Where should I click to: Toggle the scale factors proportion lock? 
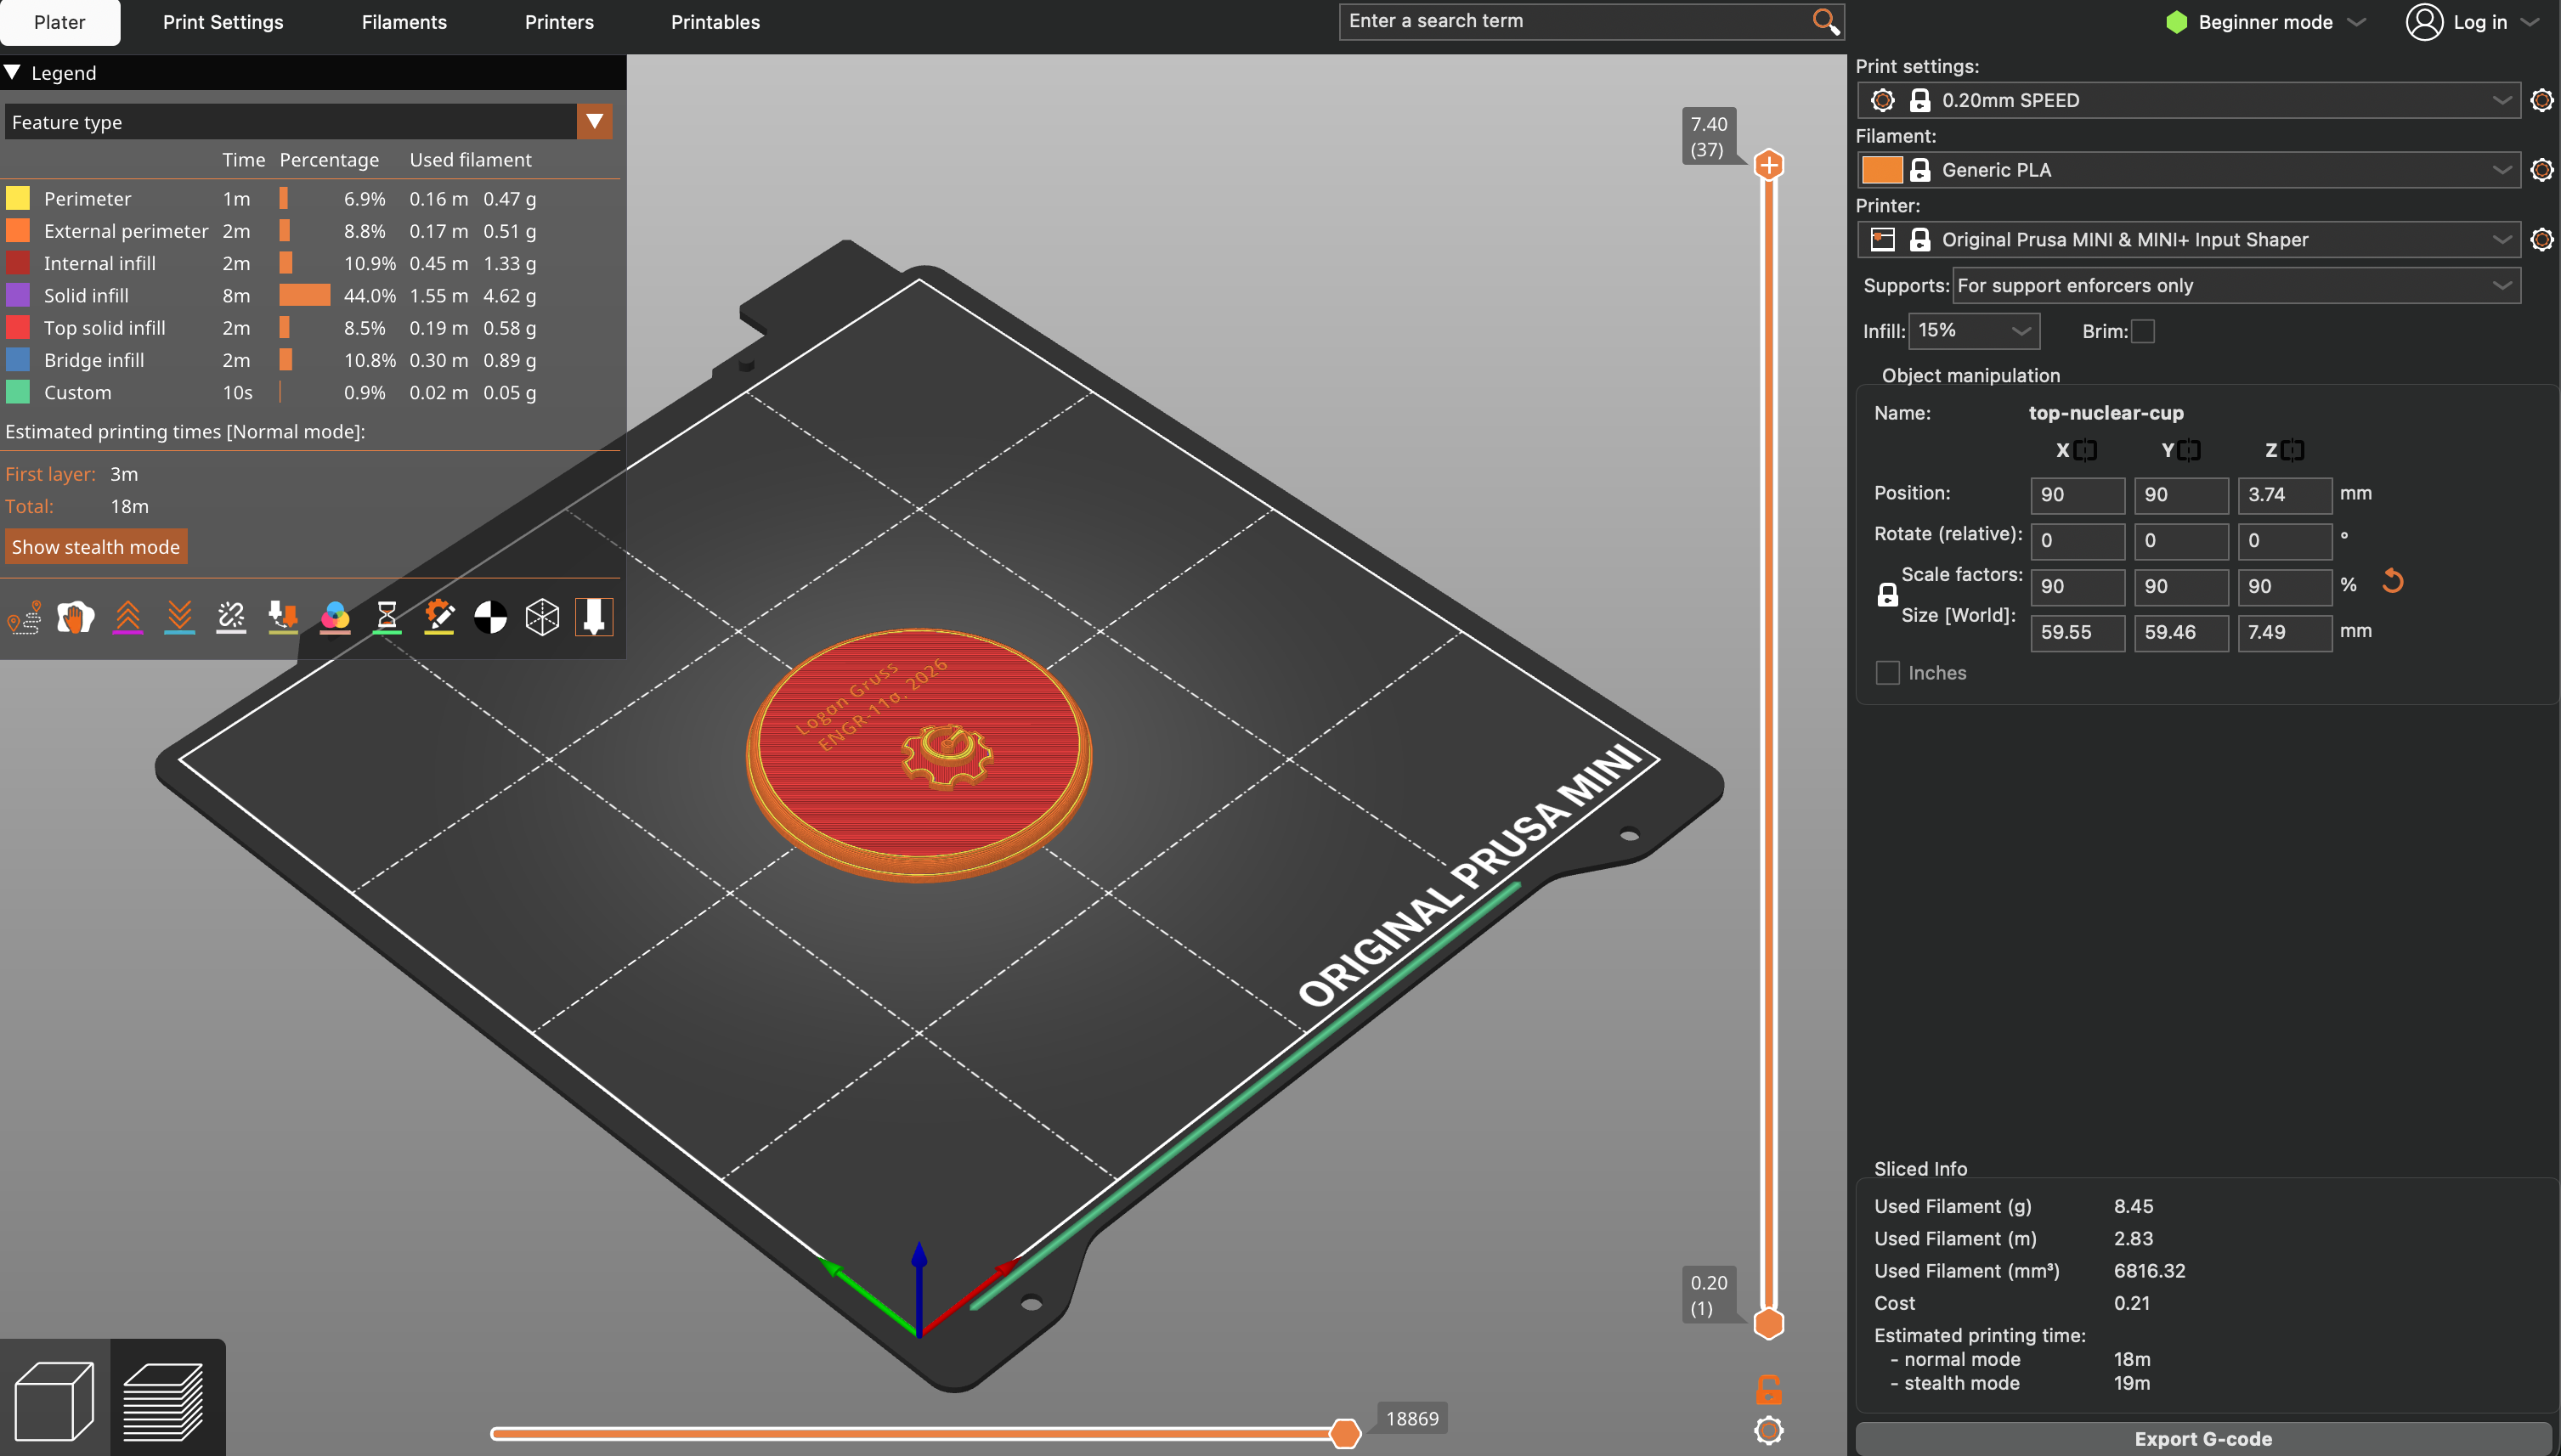[1887, 595]
